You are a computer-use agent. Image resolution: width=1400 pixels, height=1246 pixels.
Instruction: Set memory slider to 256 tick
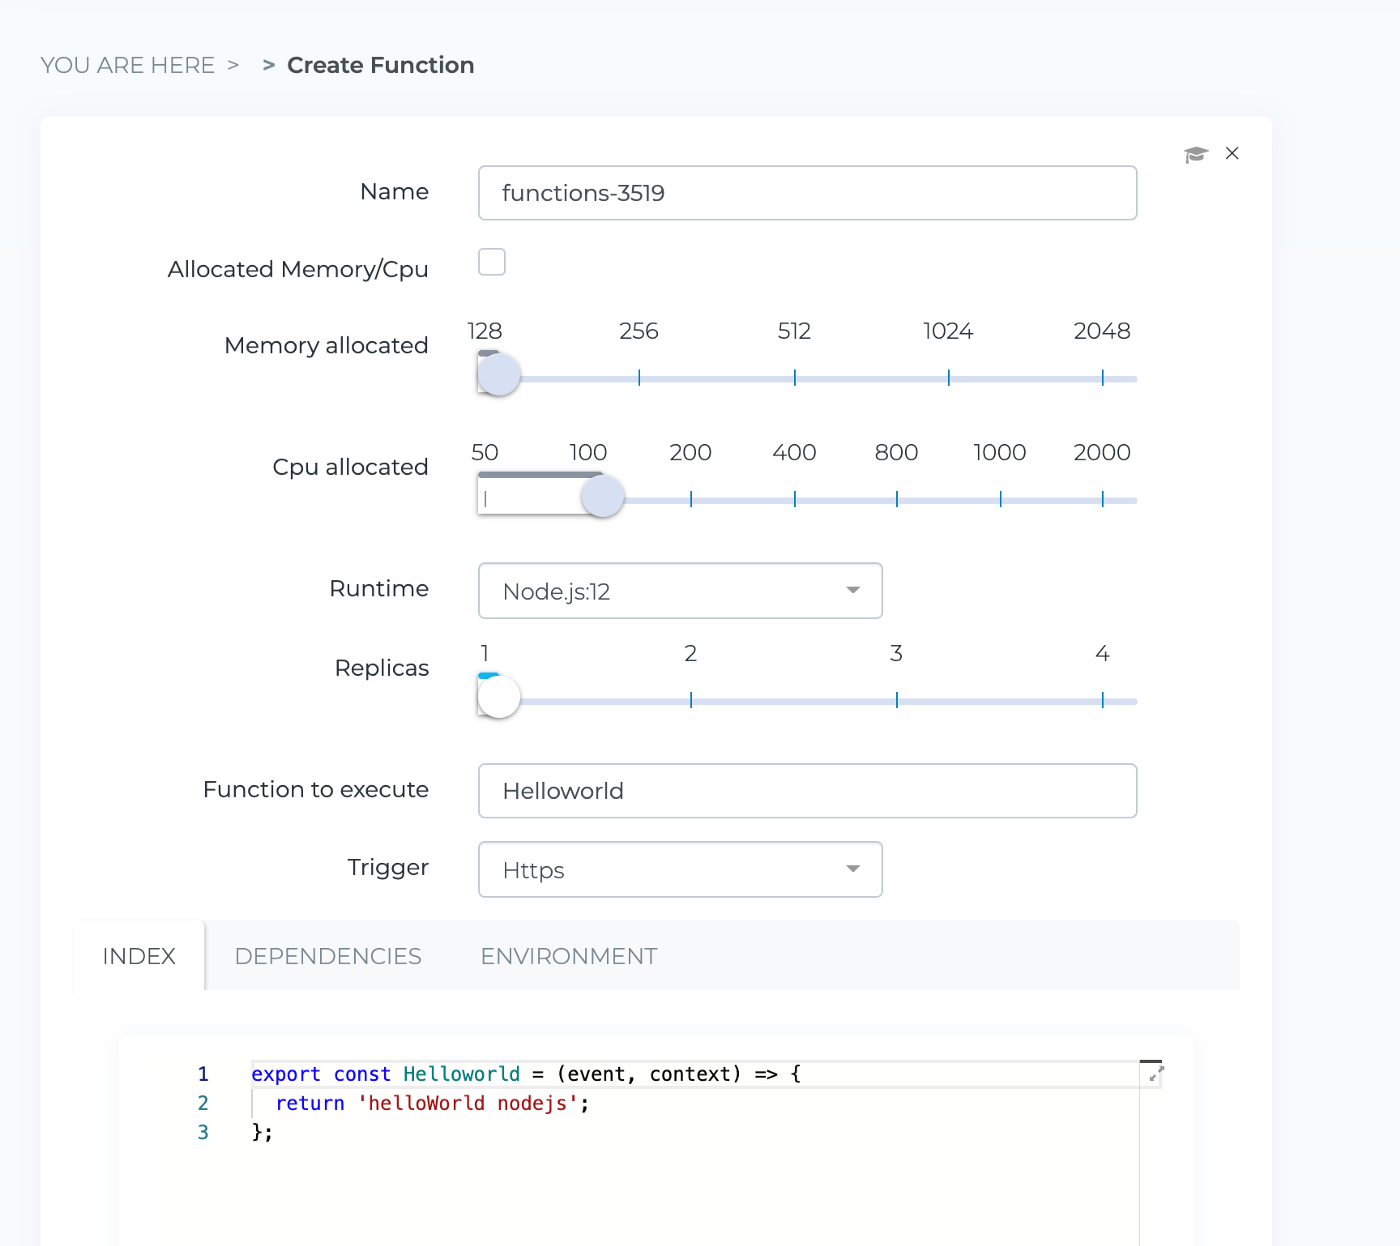coord(639,378)
